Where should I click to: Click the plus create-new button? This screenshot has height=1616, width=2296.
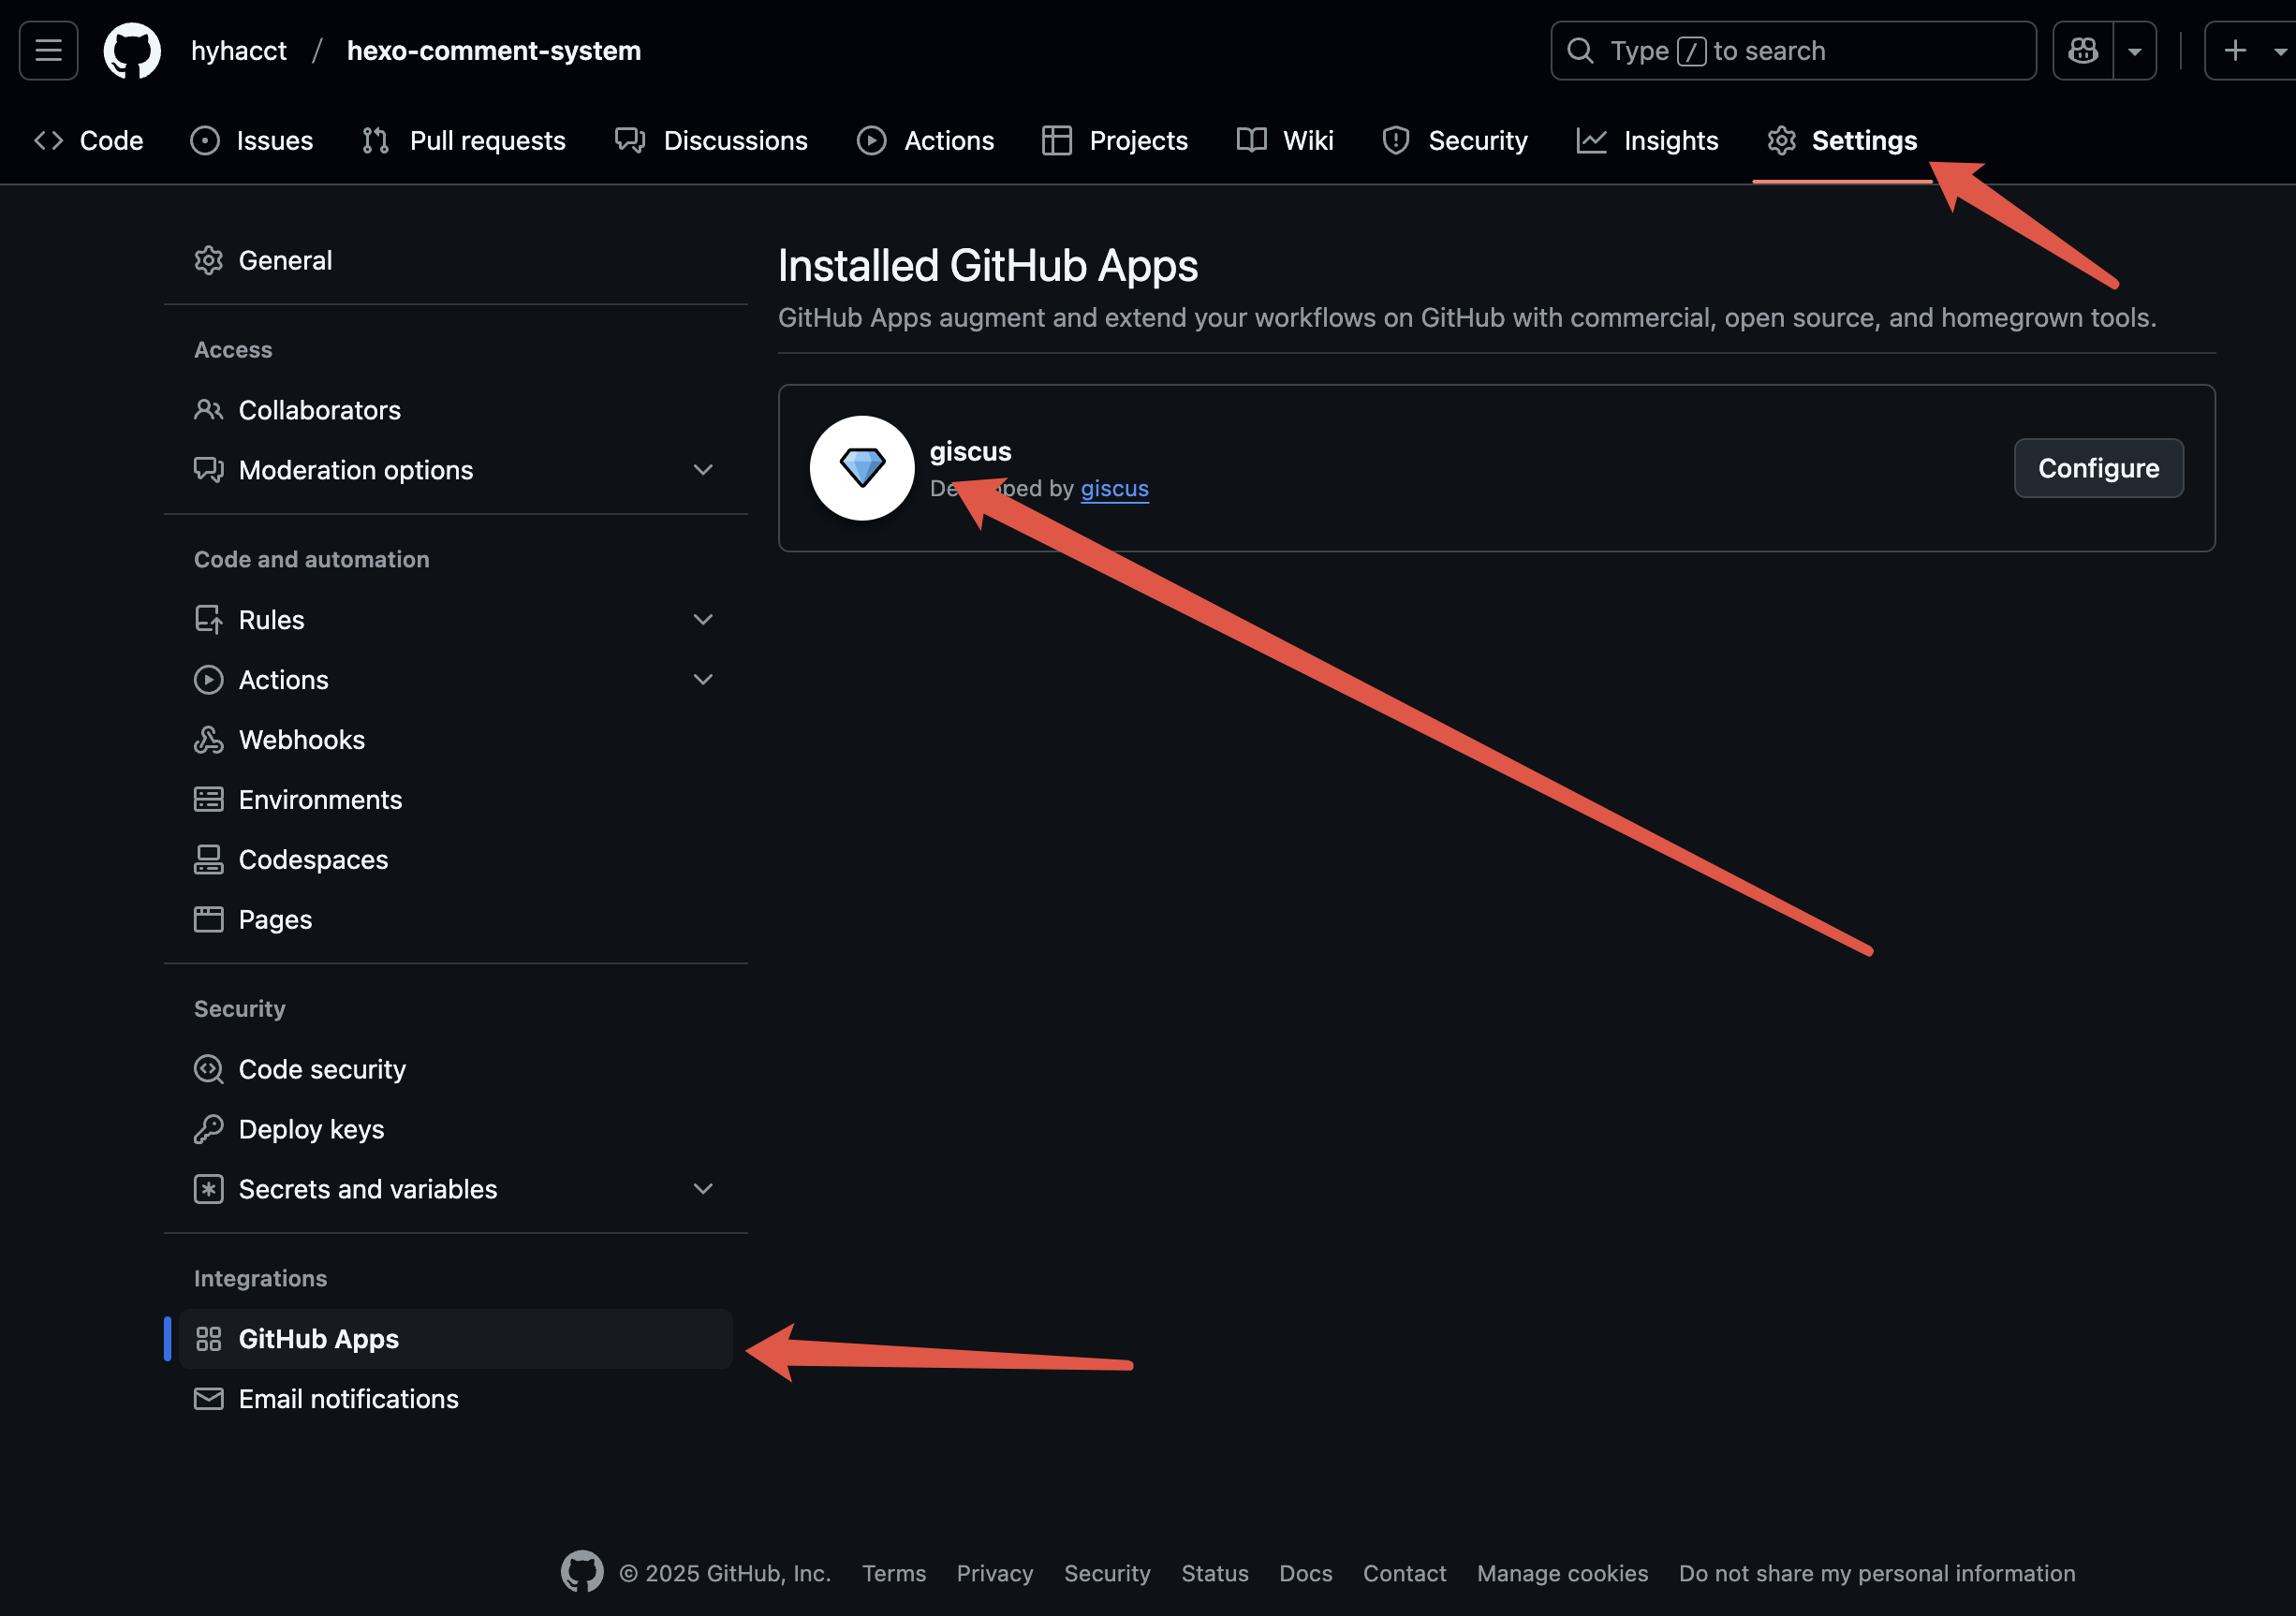[x=2235, y=50]
